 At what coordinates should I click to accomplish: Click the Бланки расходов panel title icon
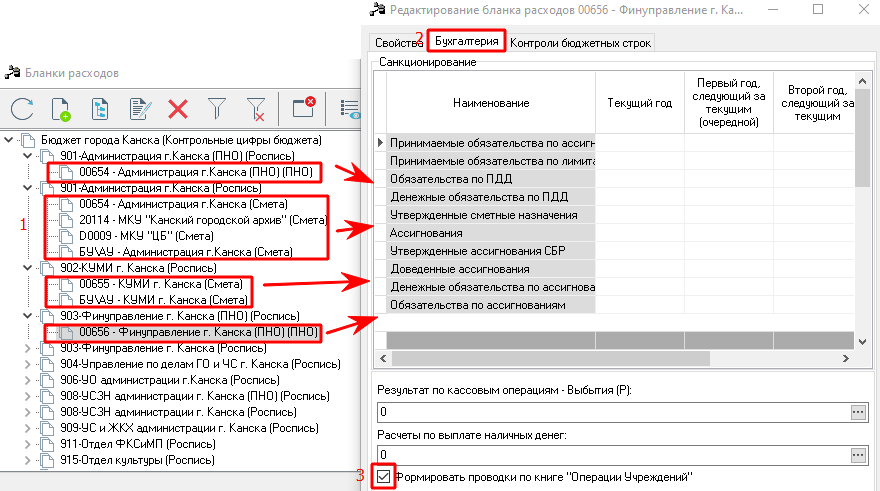(x=12, y=72)
